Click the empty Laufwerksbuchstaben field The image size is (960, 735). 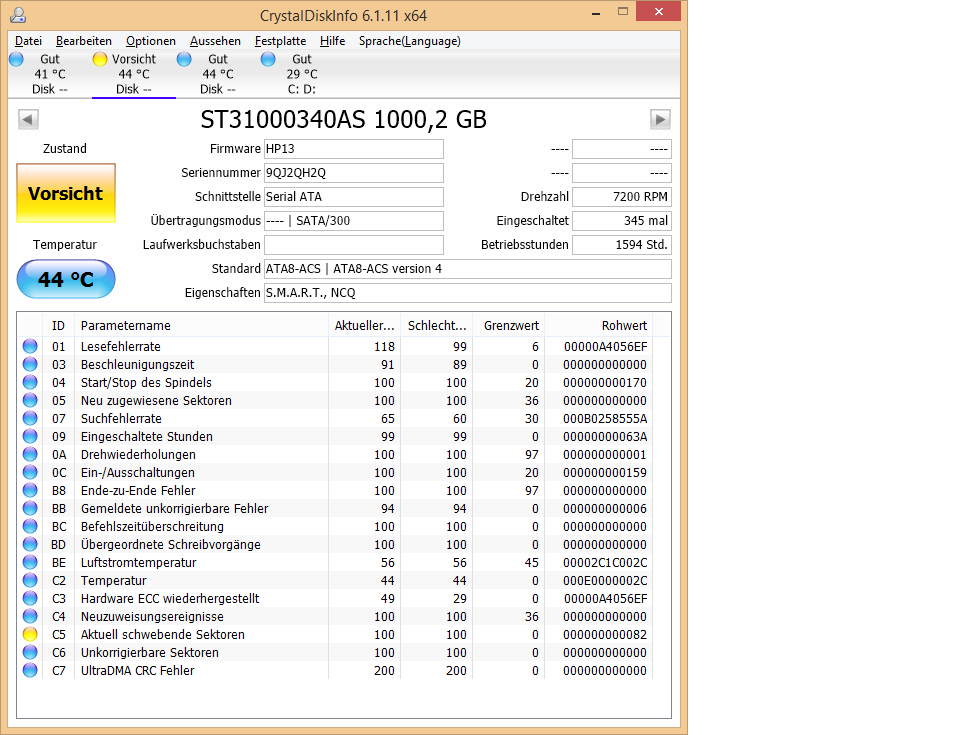pyautogui.click(x=353, y=244)
